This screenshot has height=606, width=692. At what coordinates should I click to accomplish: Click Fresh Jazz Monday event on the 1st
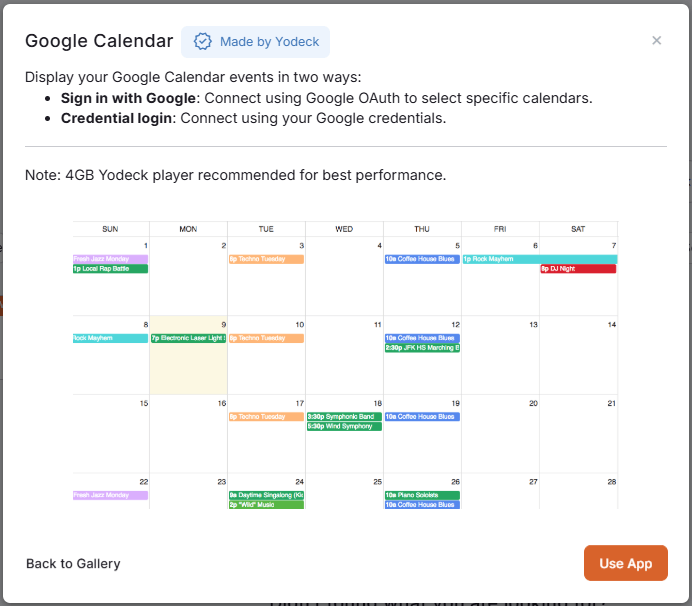[x=110, y=259]
